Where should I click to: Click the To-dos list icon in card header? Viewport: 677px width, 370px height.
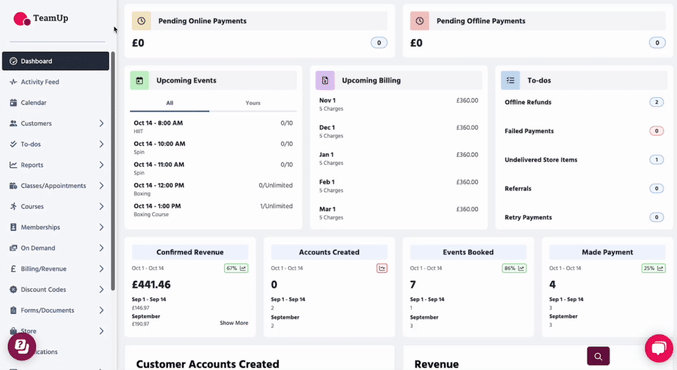coord(510,81)
